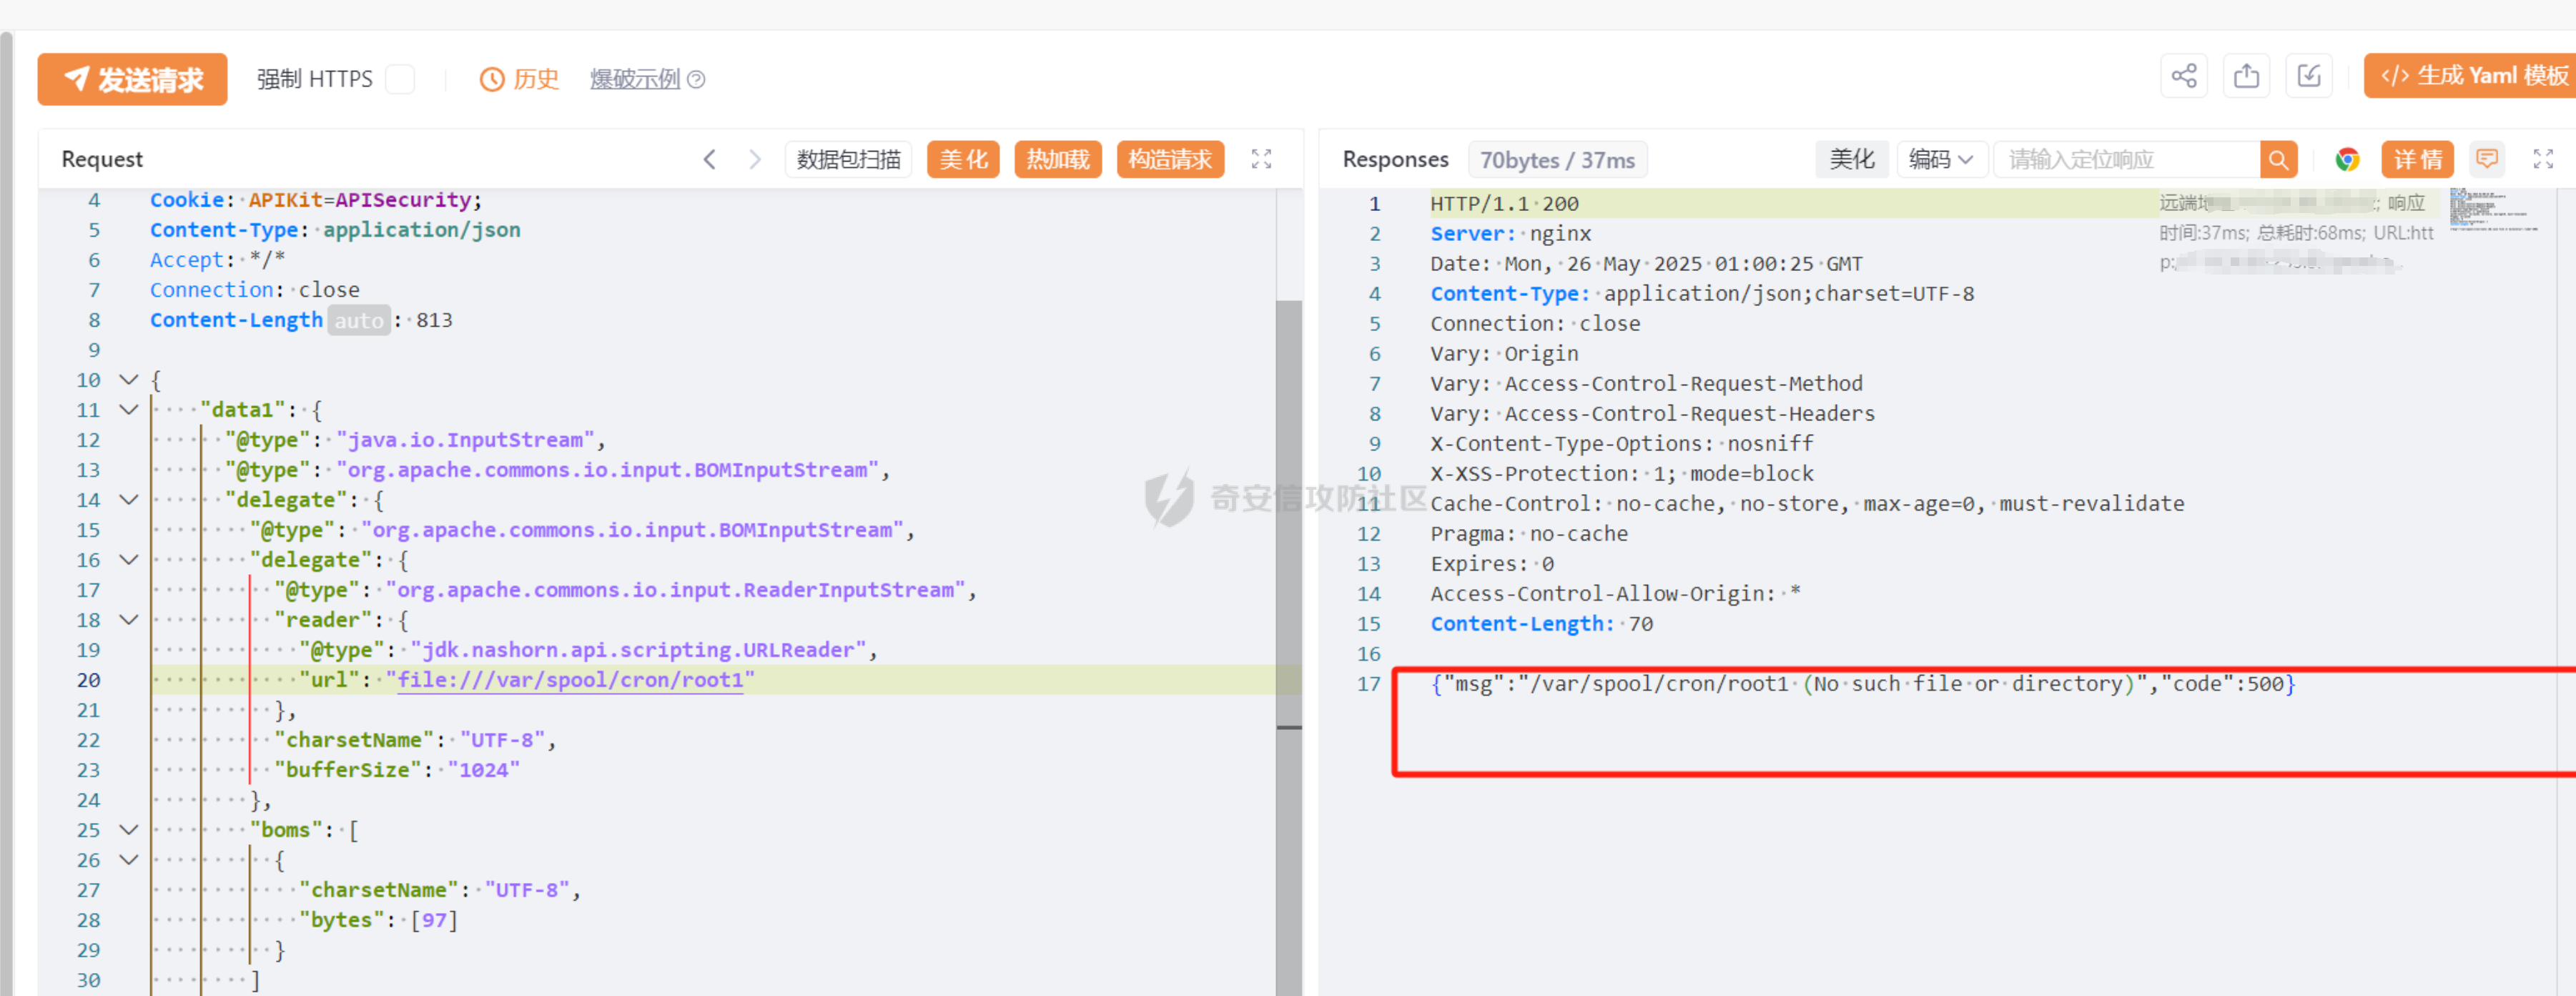The image size is (2576, 996).
Task: Click the Date response header line
Action: [1646, 264]
